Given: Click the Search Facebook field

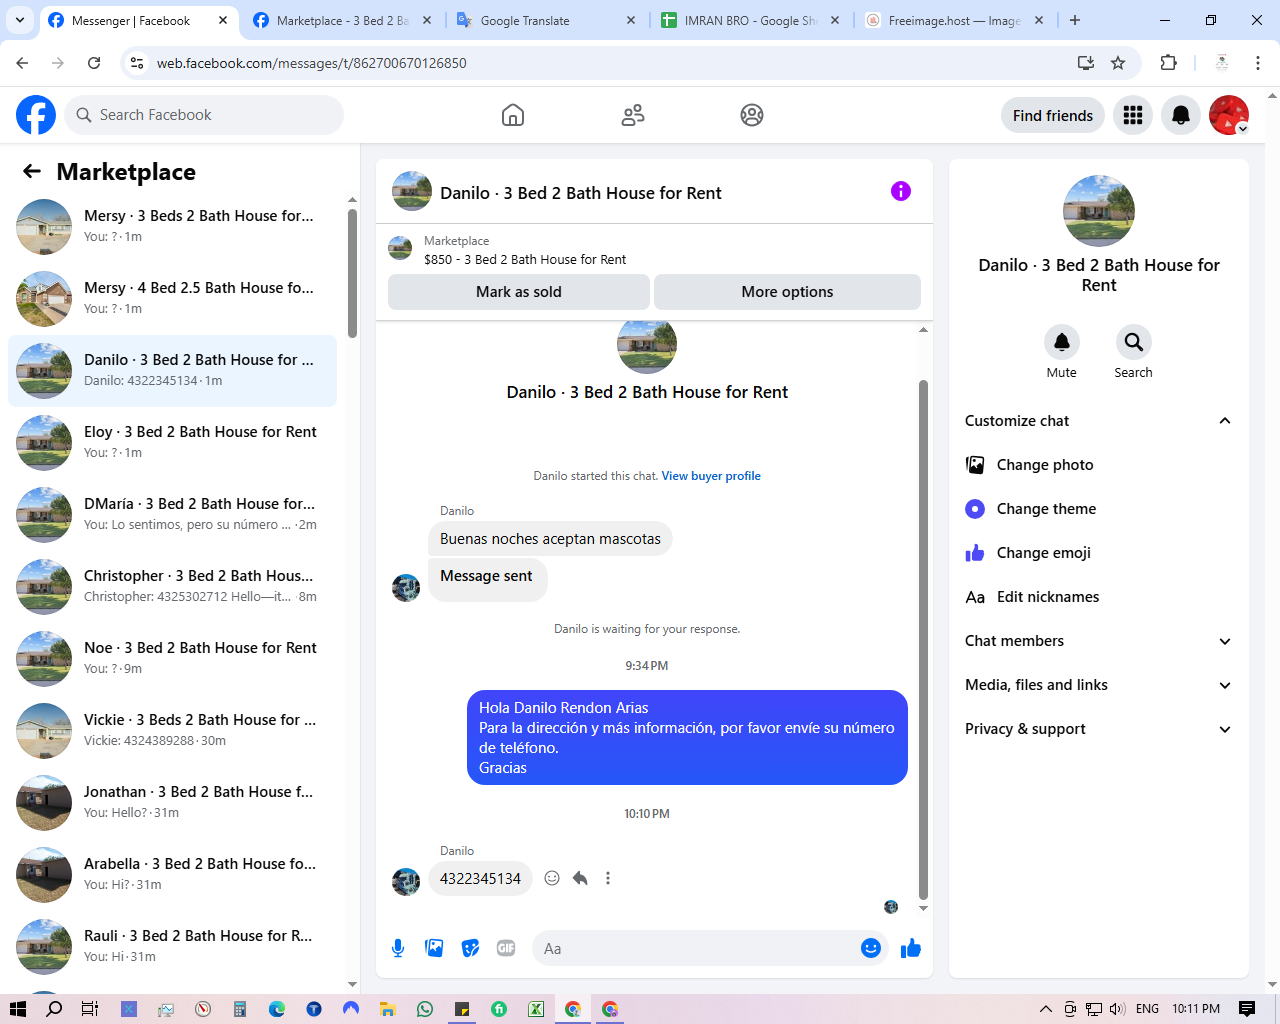Looking at the screenshot, I should (204, 115).
